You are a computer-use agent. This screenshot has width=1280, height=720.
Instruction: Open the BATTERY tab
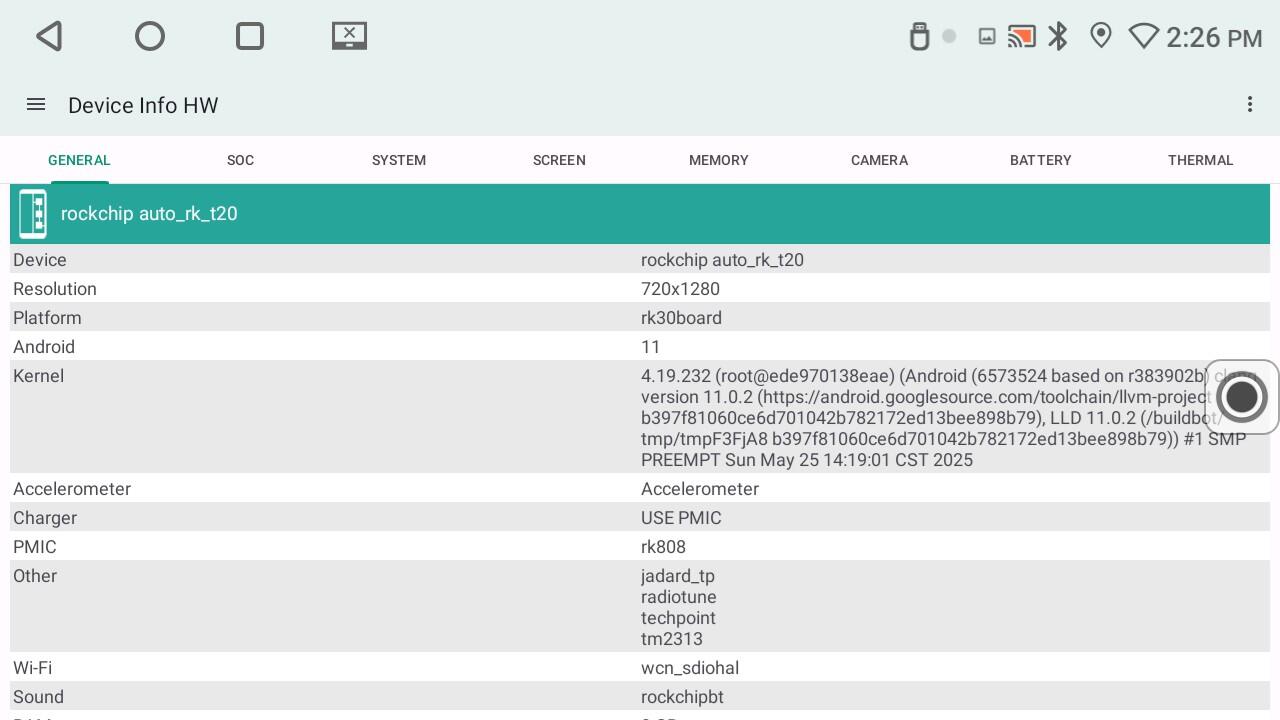pos(1040,160)
